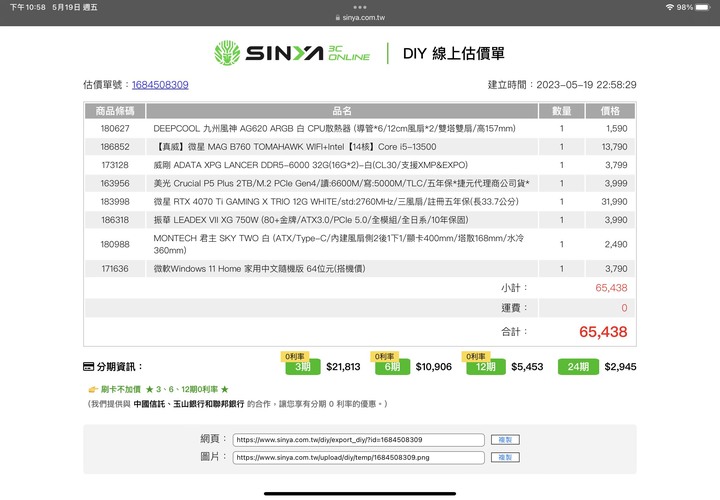Click the 價格 column header

(610, 111)
